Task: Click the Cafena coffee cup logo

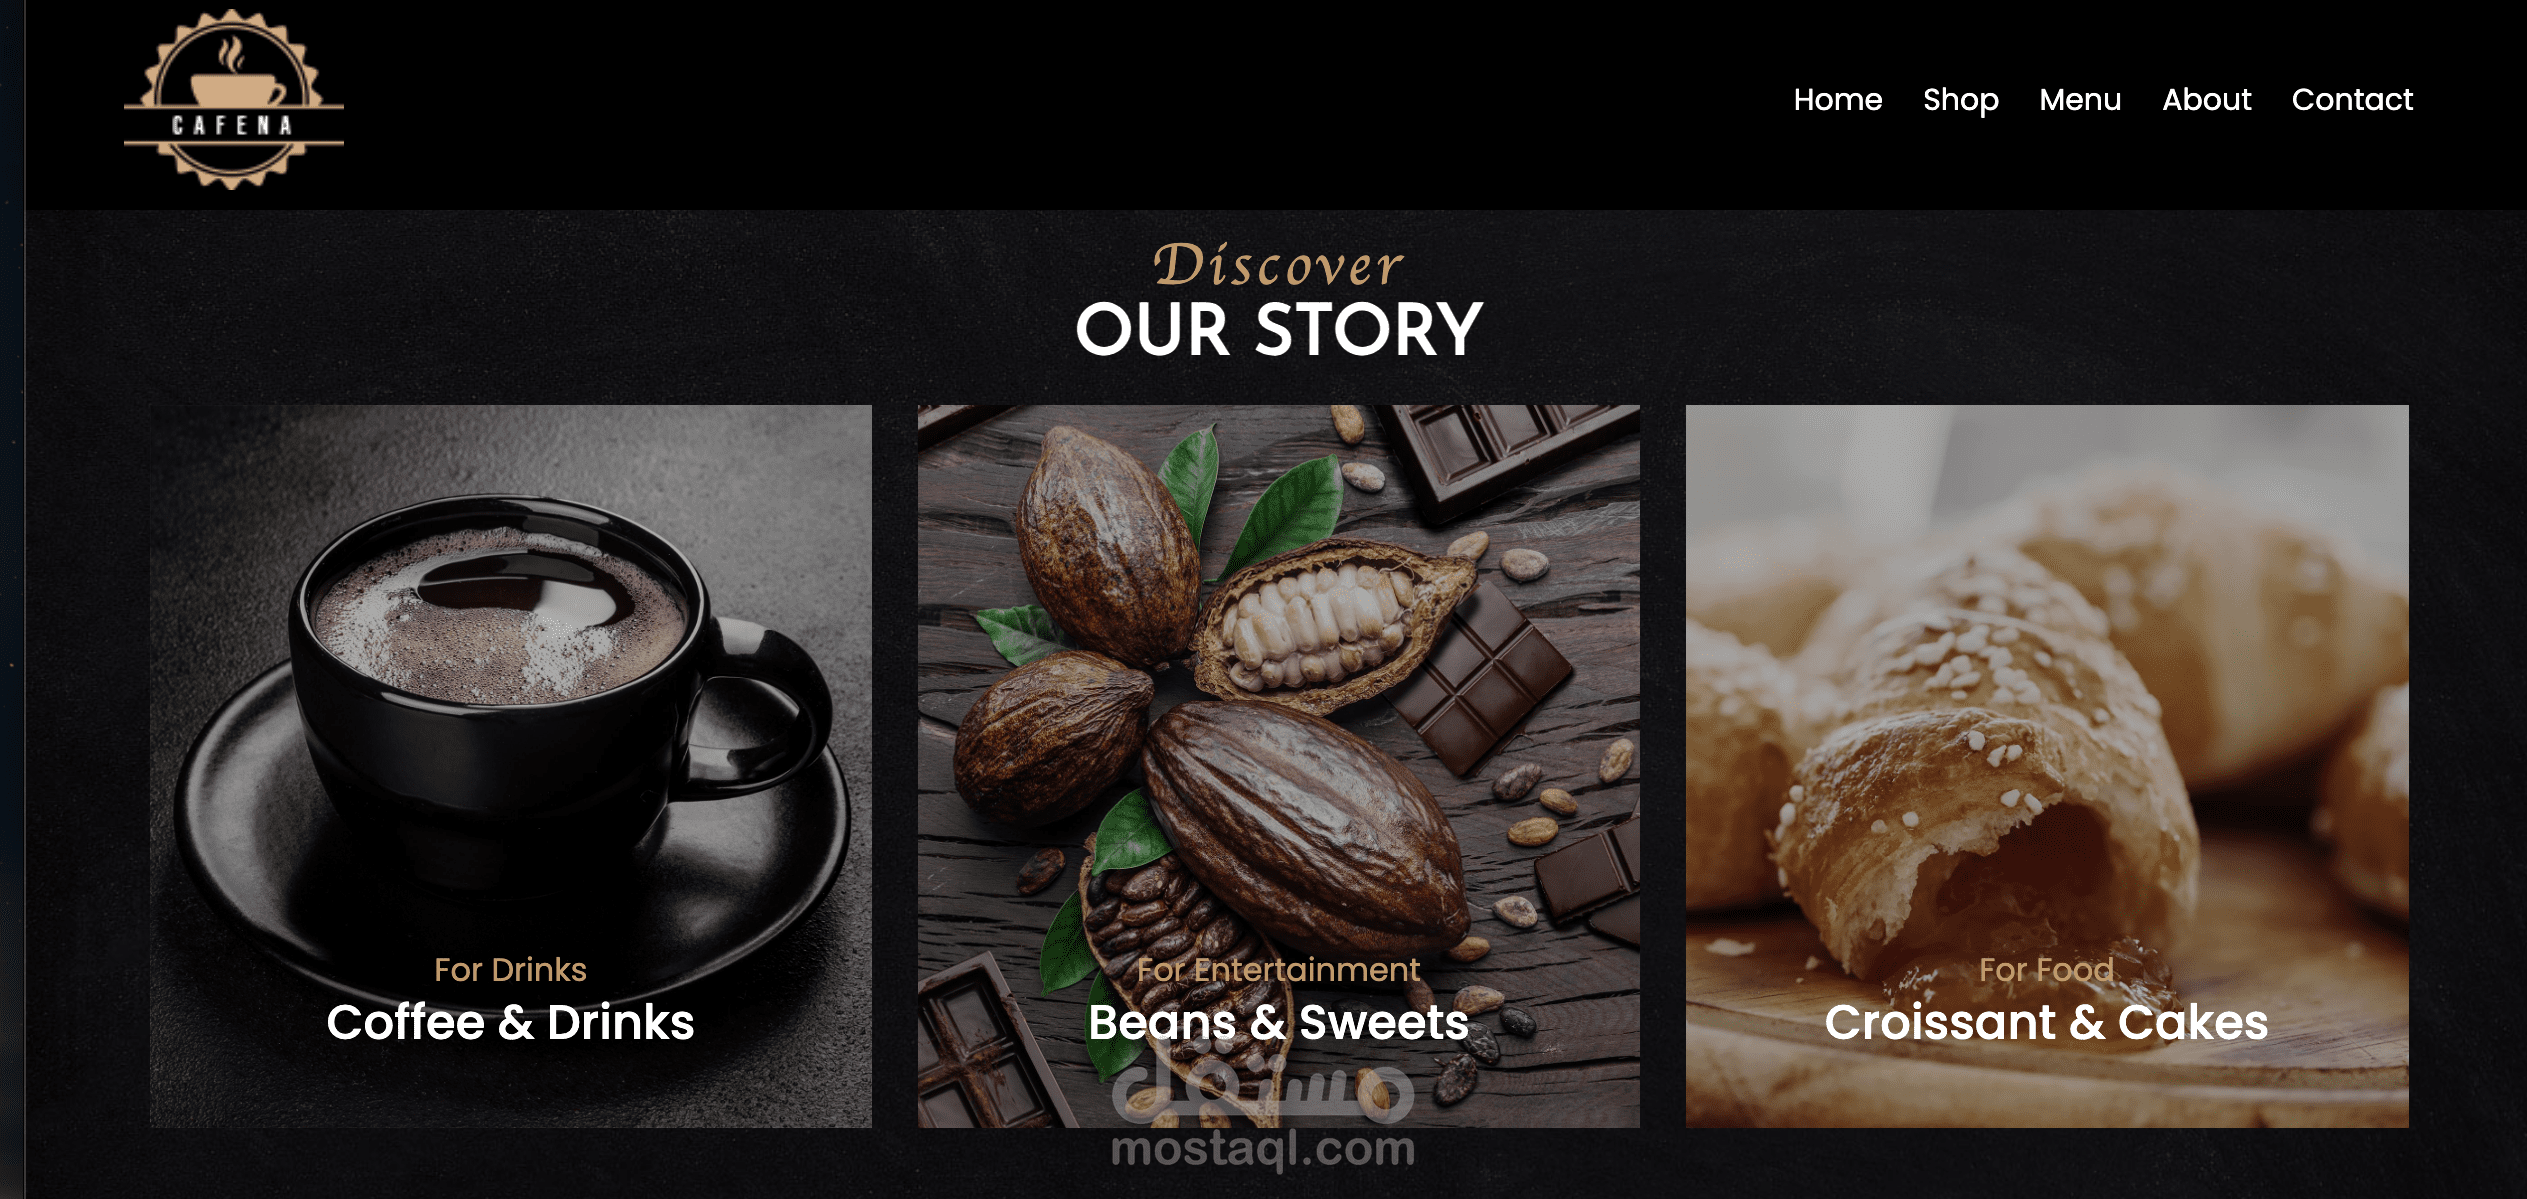Action: click(x=233, y=99)
